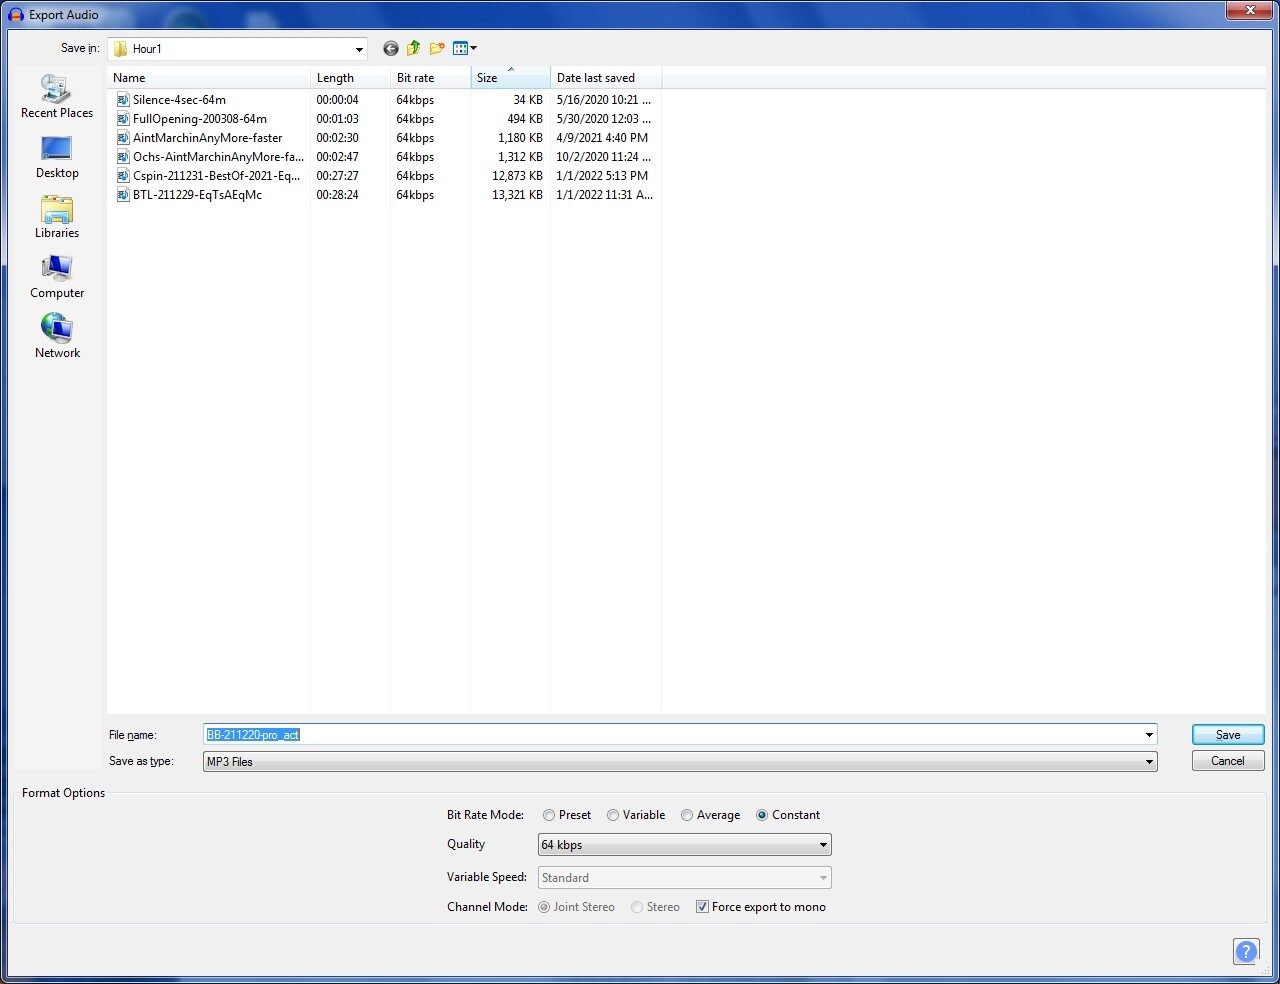Create a new folder with the toolbar icon
The width and height of the screenshot is (1280, 984).
pyautogui.click(x=437, y=48)
